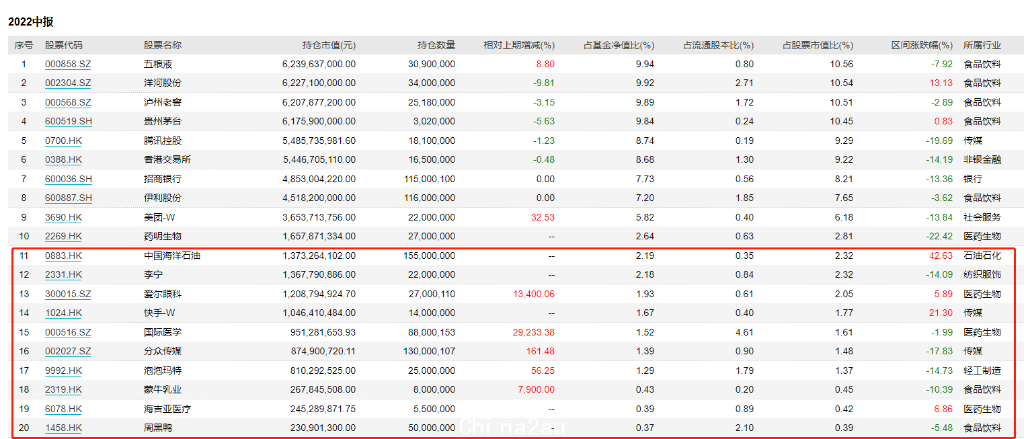1024x439 pixels.
Task: Select stock name 药明生物
Action: (x=162, y=236)
